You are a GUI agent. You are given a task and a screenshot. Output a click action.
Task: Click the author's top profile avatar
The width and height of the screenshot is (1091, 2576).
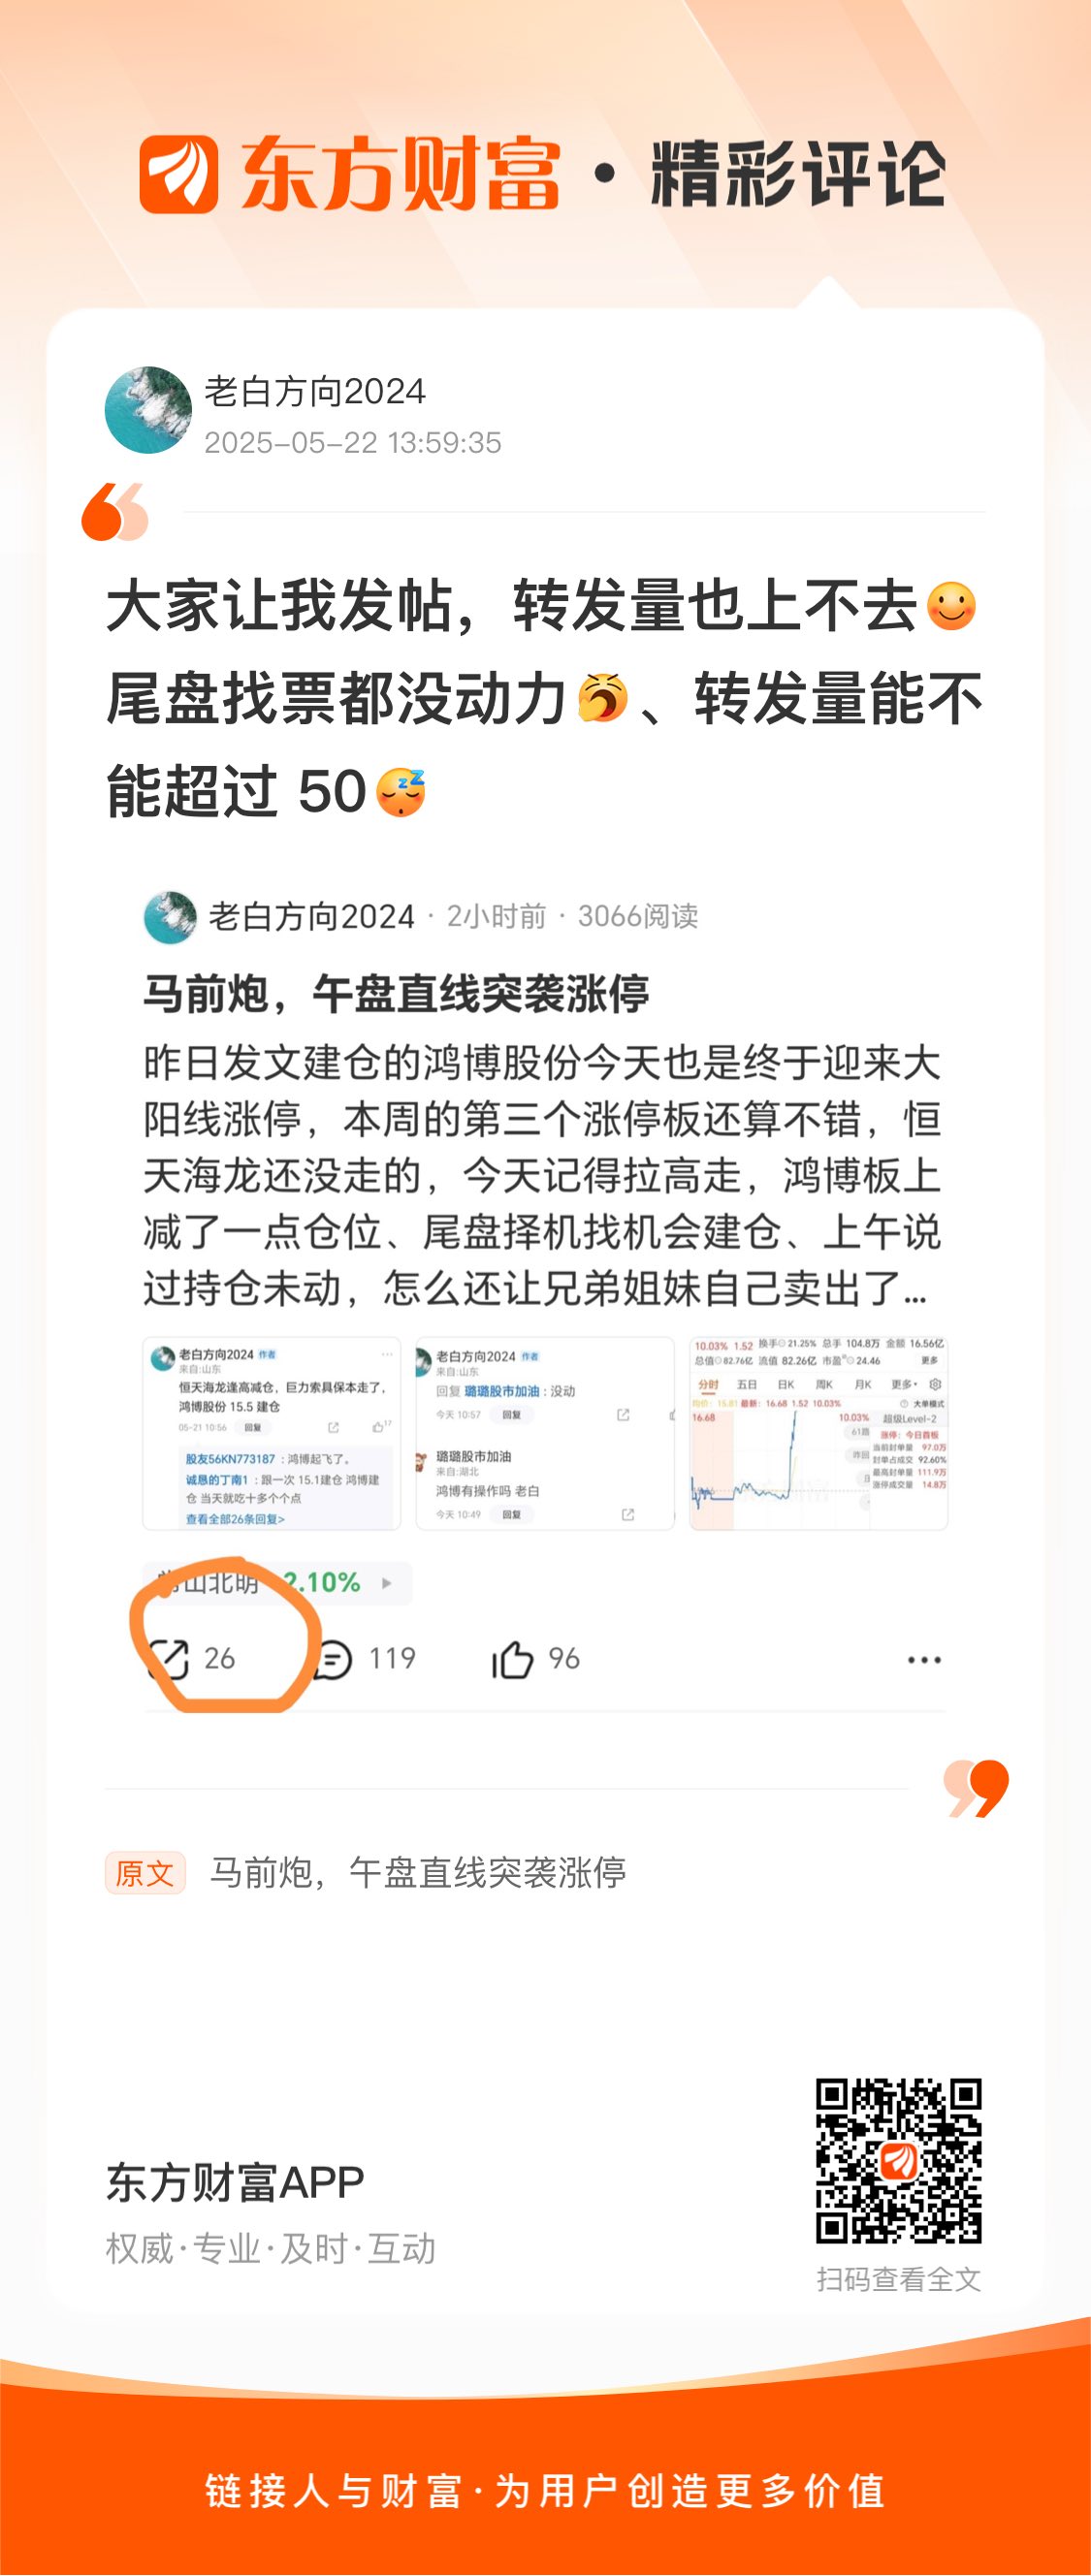click(148, 410)
